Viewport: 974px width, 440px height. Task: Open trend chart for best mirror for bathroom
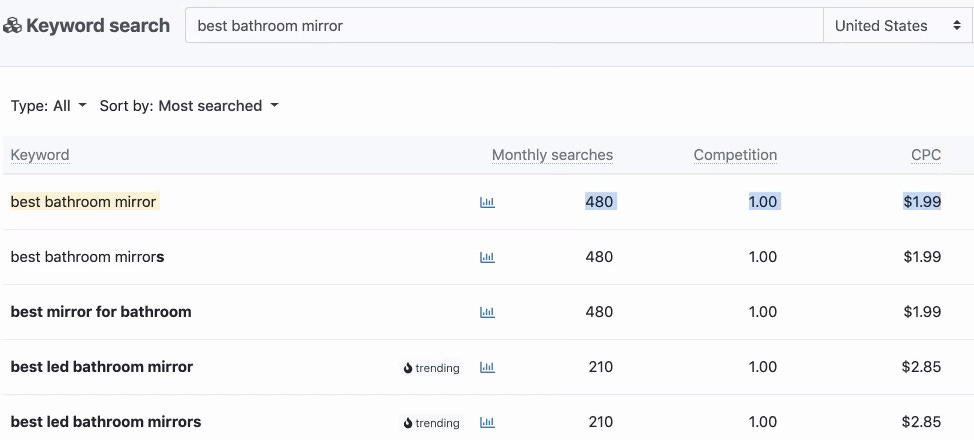pos(487,312)
